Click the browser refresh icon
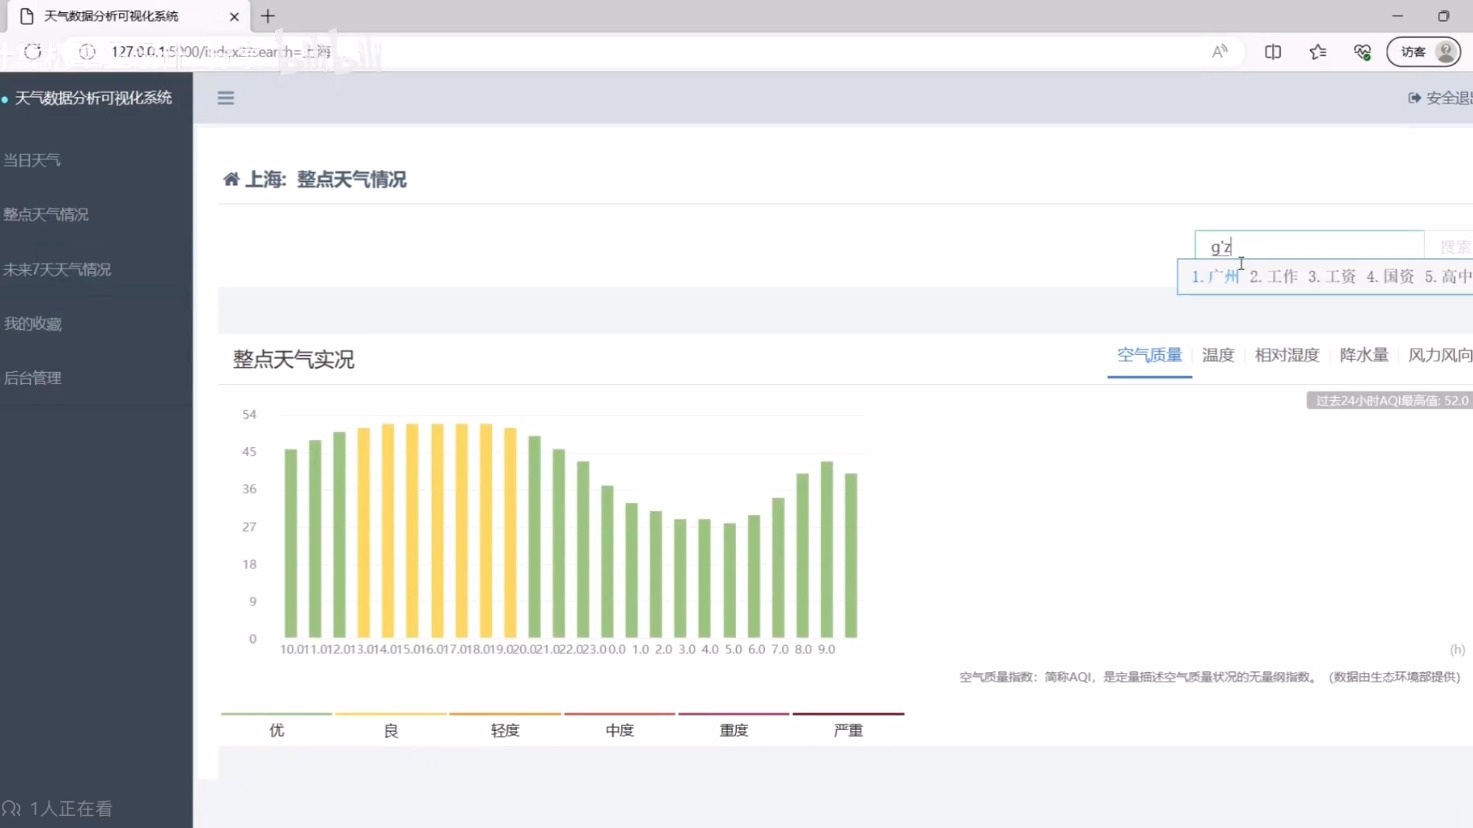Screen dimensions: 1473x828 pyautogui.click(x=33, y=52)
